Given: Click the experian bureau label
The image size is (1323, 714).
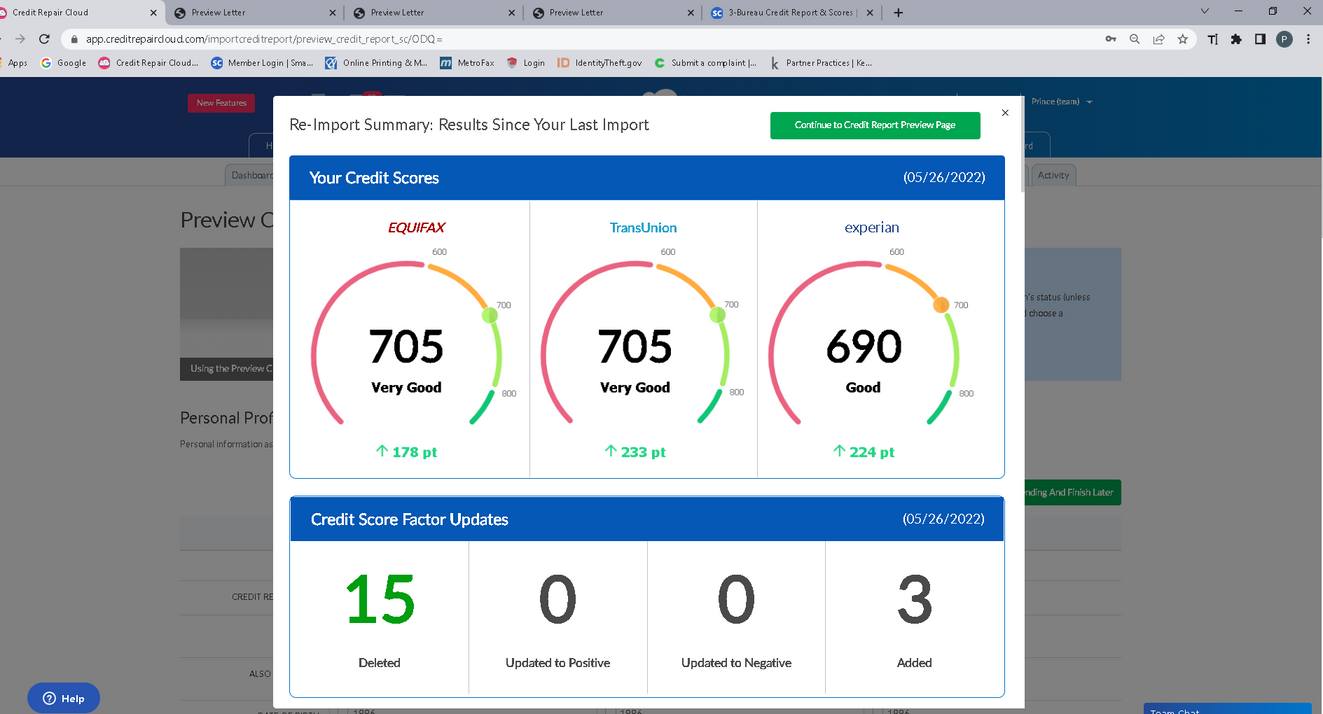Looking at the screenshot, I should (871, 228).
